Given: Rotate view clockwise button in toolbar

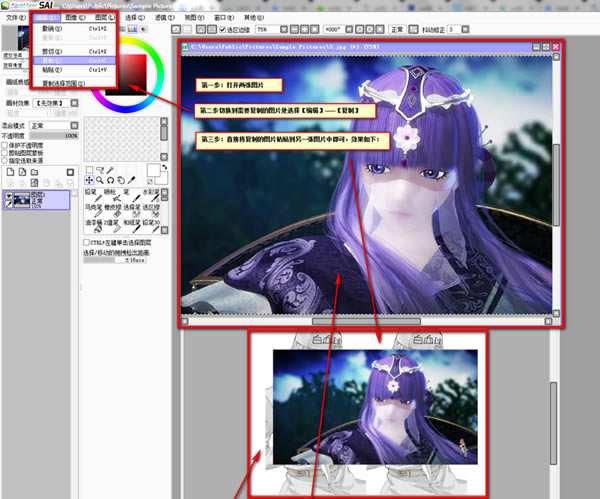Looking at the screenshot, I should point(370,29).
